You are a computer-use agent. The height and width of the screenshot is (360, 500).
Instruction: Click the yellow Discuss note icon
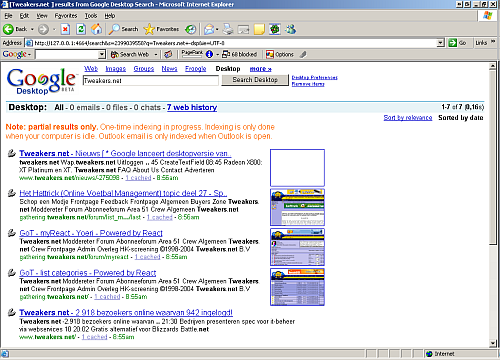click(x=259, y=29)
